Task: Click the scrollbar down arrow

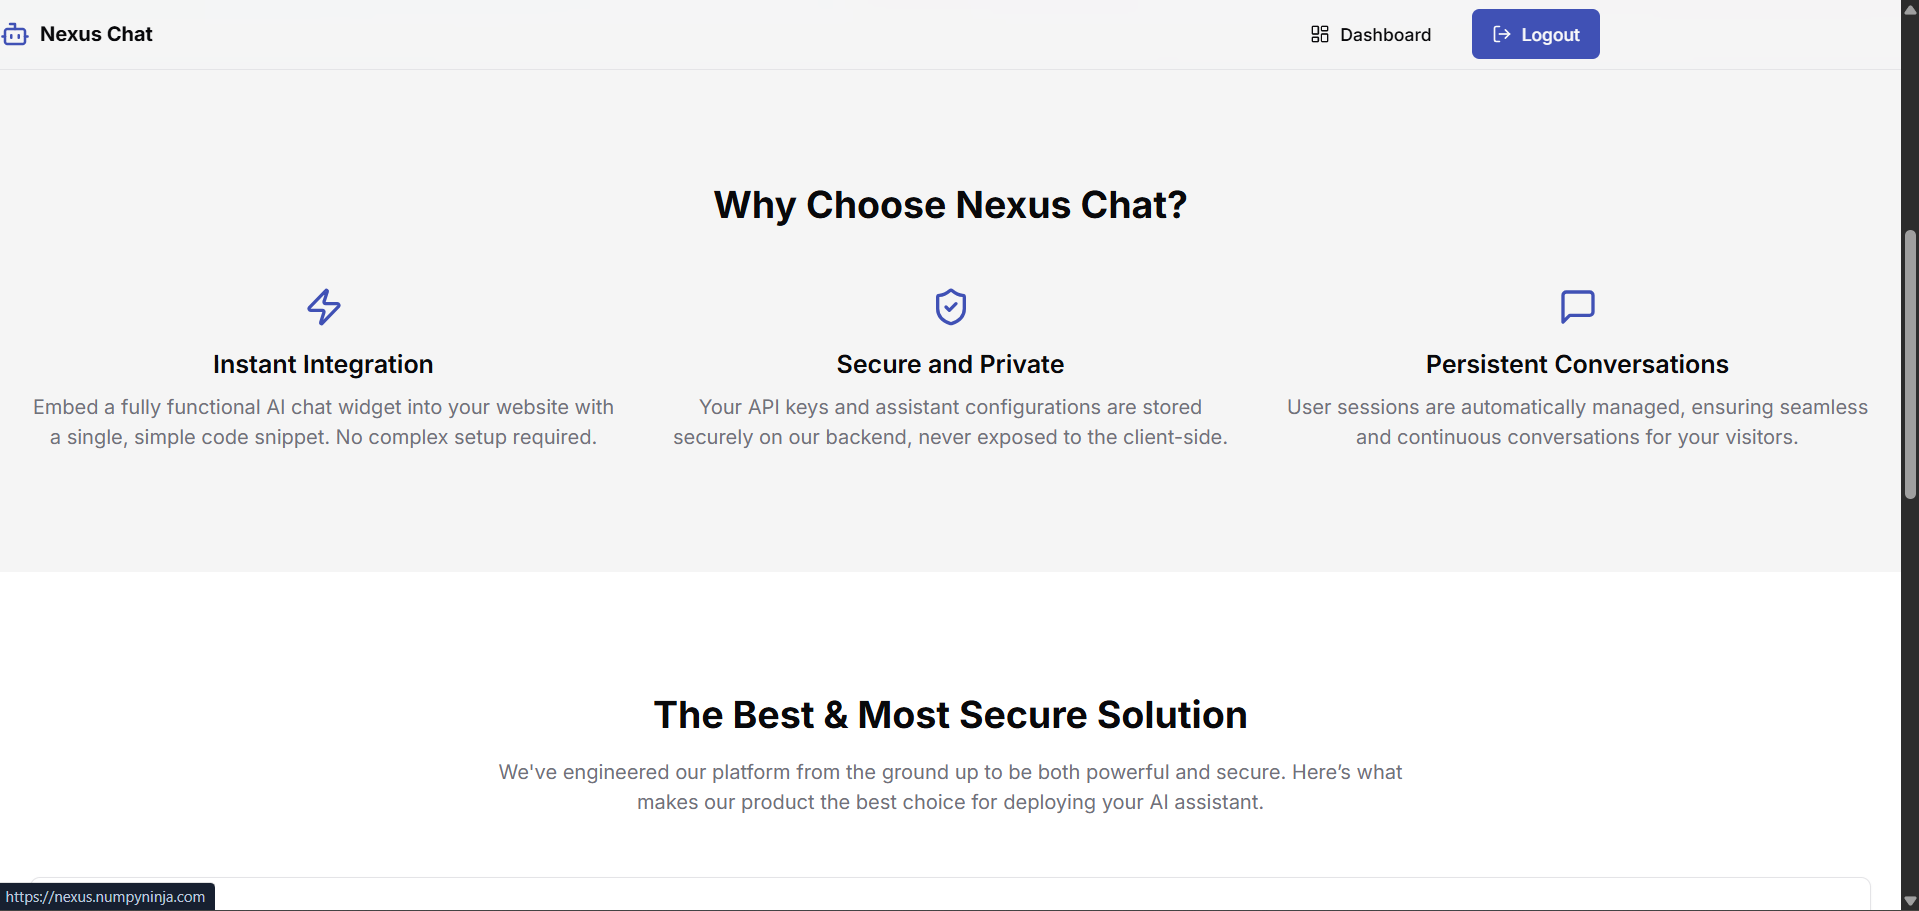Action: pos(1910,901)
